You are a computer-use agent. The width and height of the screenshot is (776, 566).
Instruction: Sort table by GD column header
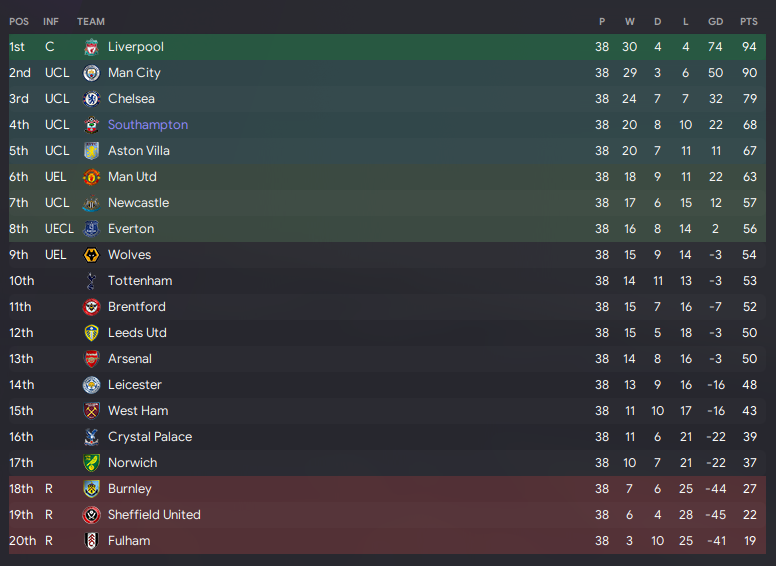coord(715,22)
